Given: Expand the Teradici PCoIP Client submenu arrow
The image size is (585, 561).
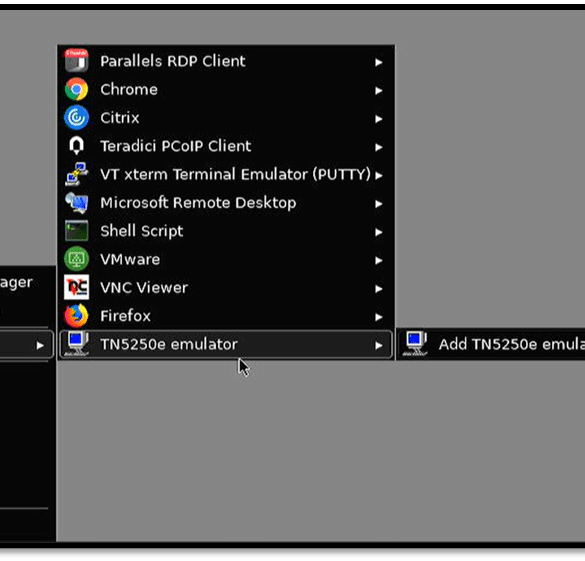Looking at the screenshot, I should coord(379,147).
